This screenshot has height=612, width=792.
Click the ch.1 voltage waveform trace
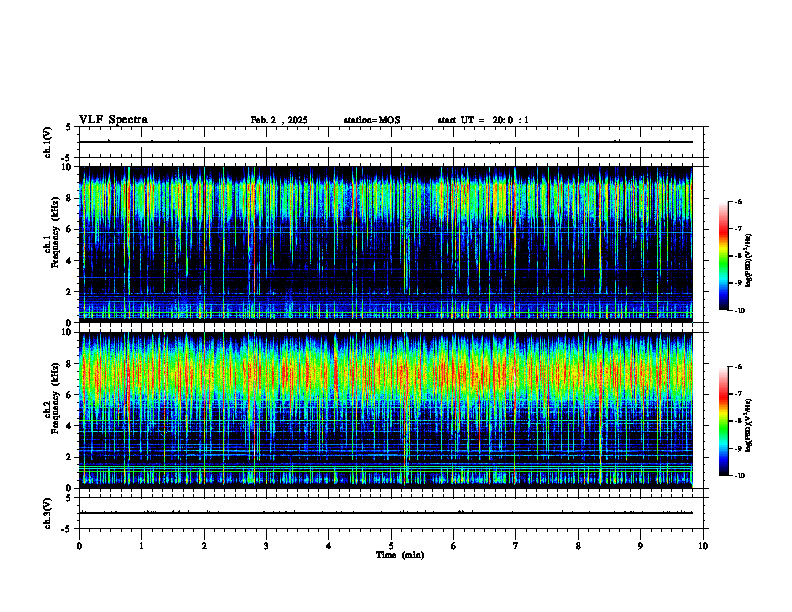386,142
